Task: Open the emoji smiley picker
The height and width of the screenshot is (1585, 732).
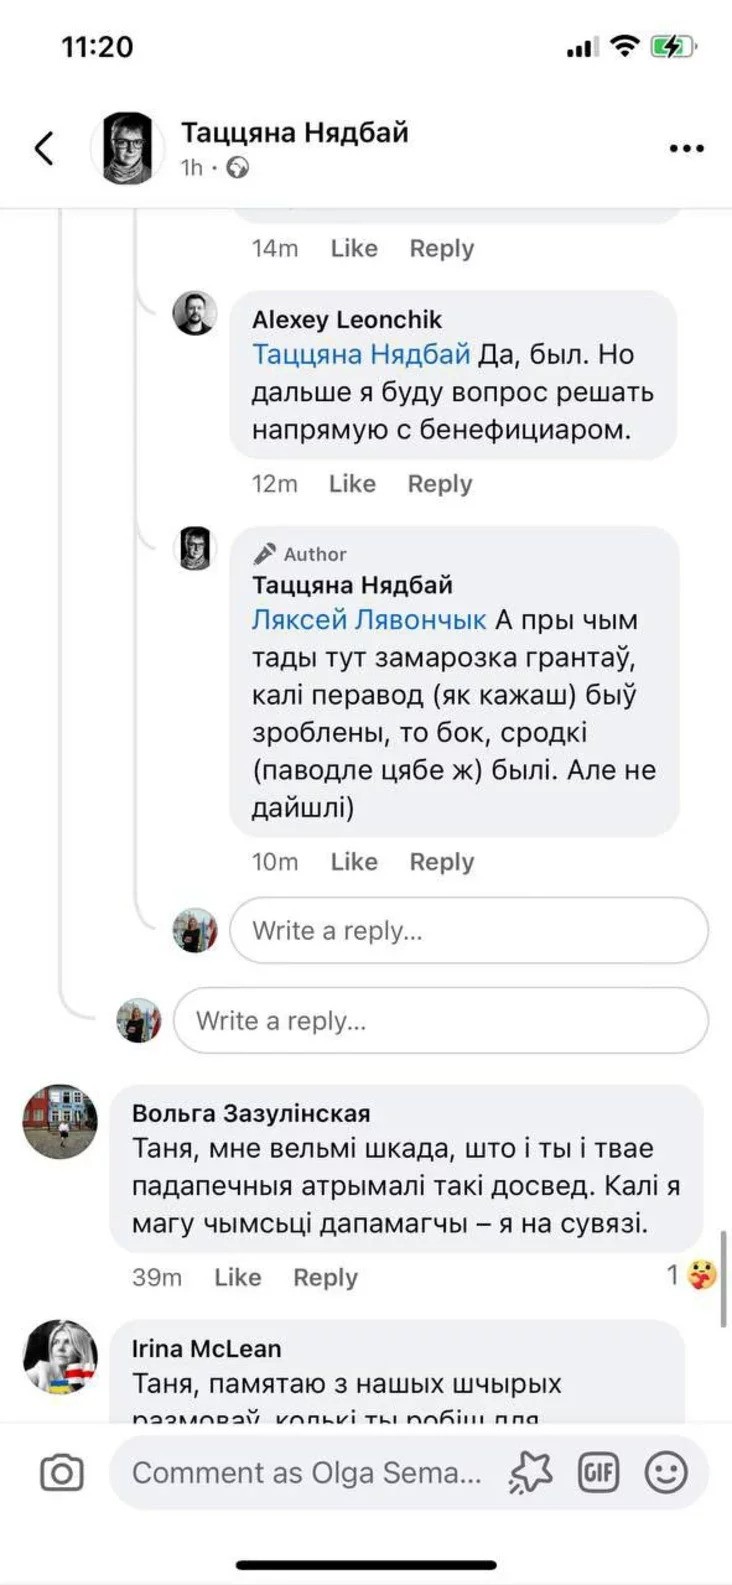Action: pos(666,1473)
